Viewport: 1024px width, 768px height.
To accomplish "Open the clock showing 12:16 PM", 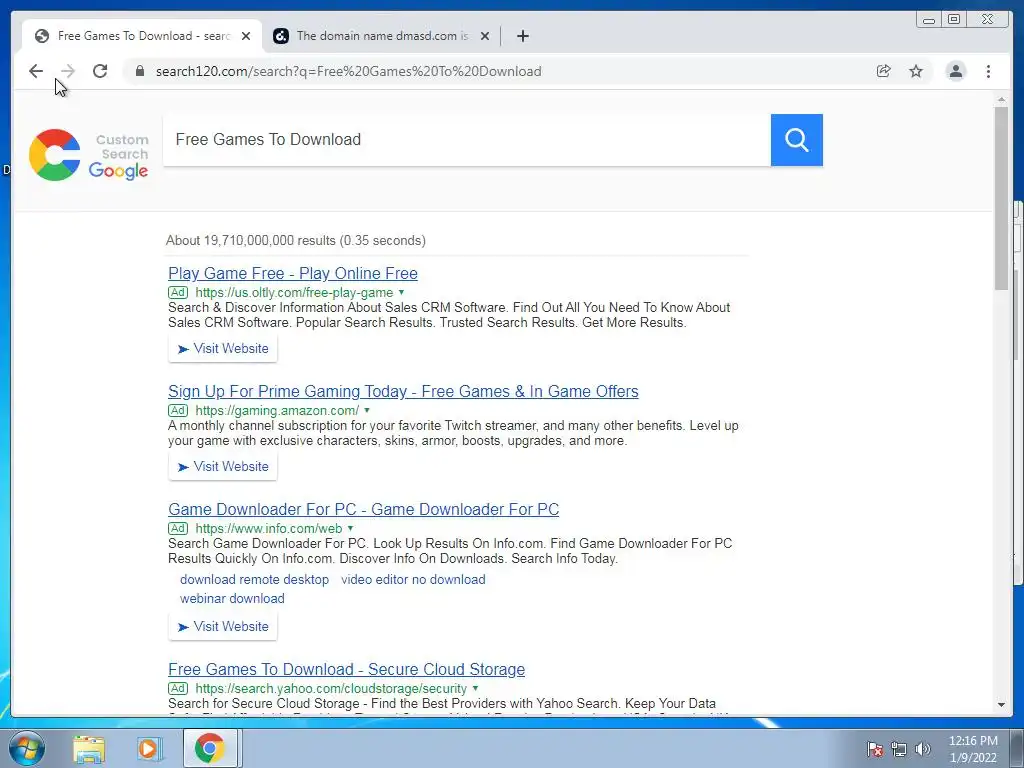I will tap(973, 749).
